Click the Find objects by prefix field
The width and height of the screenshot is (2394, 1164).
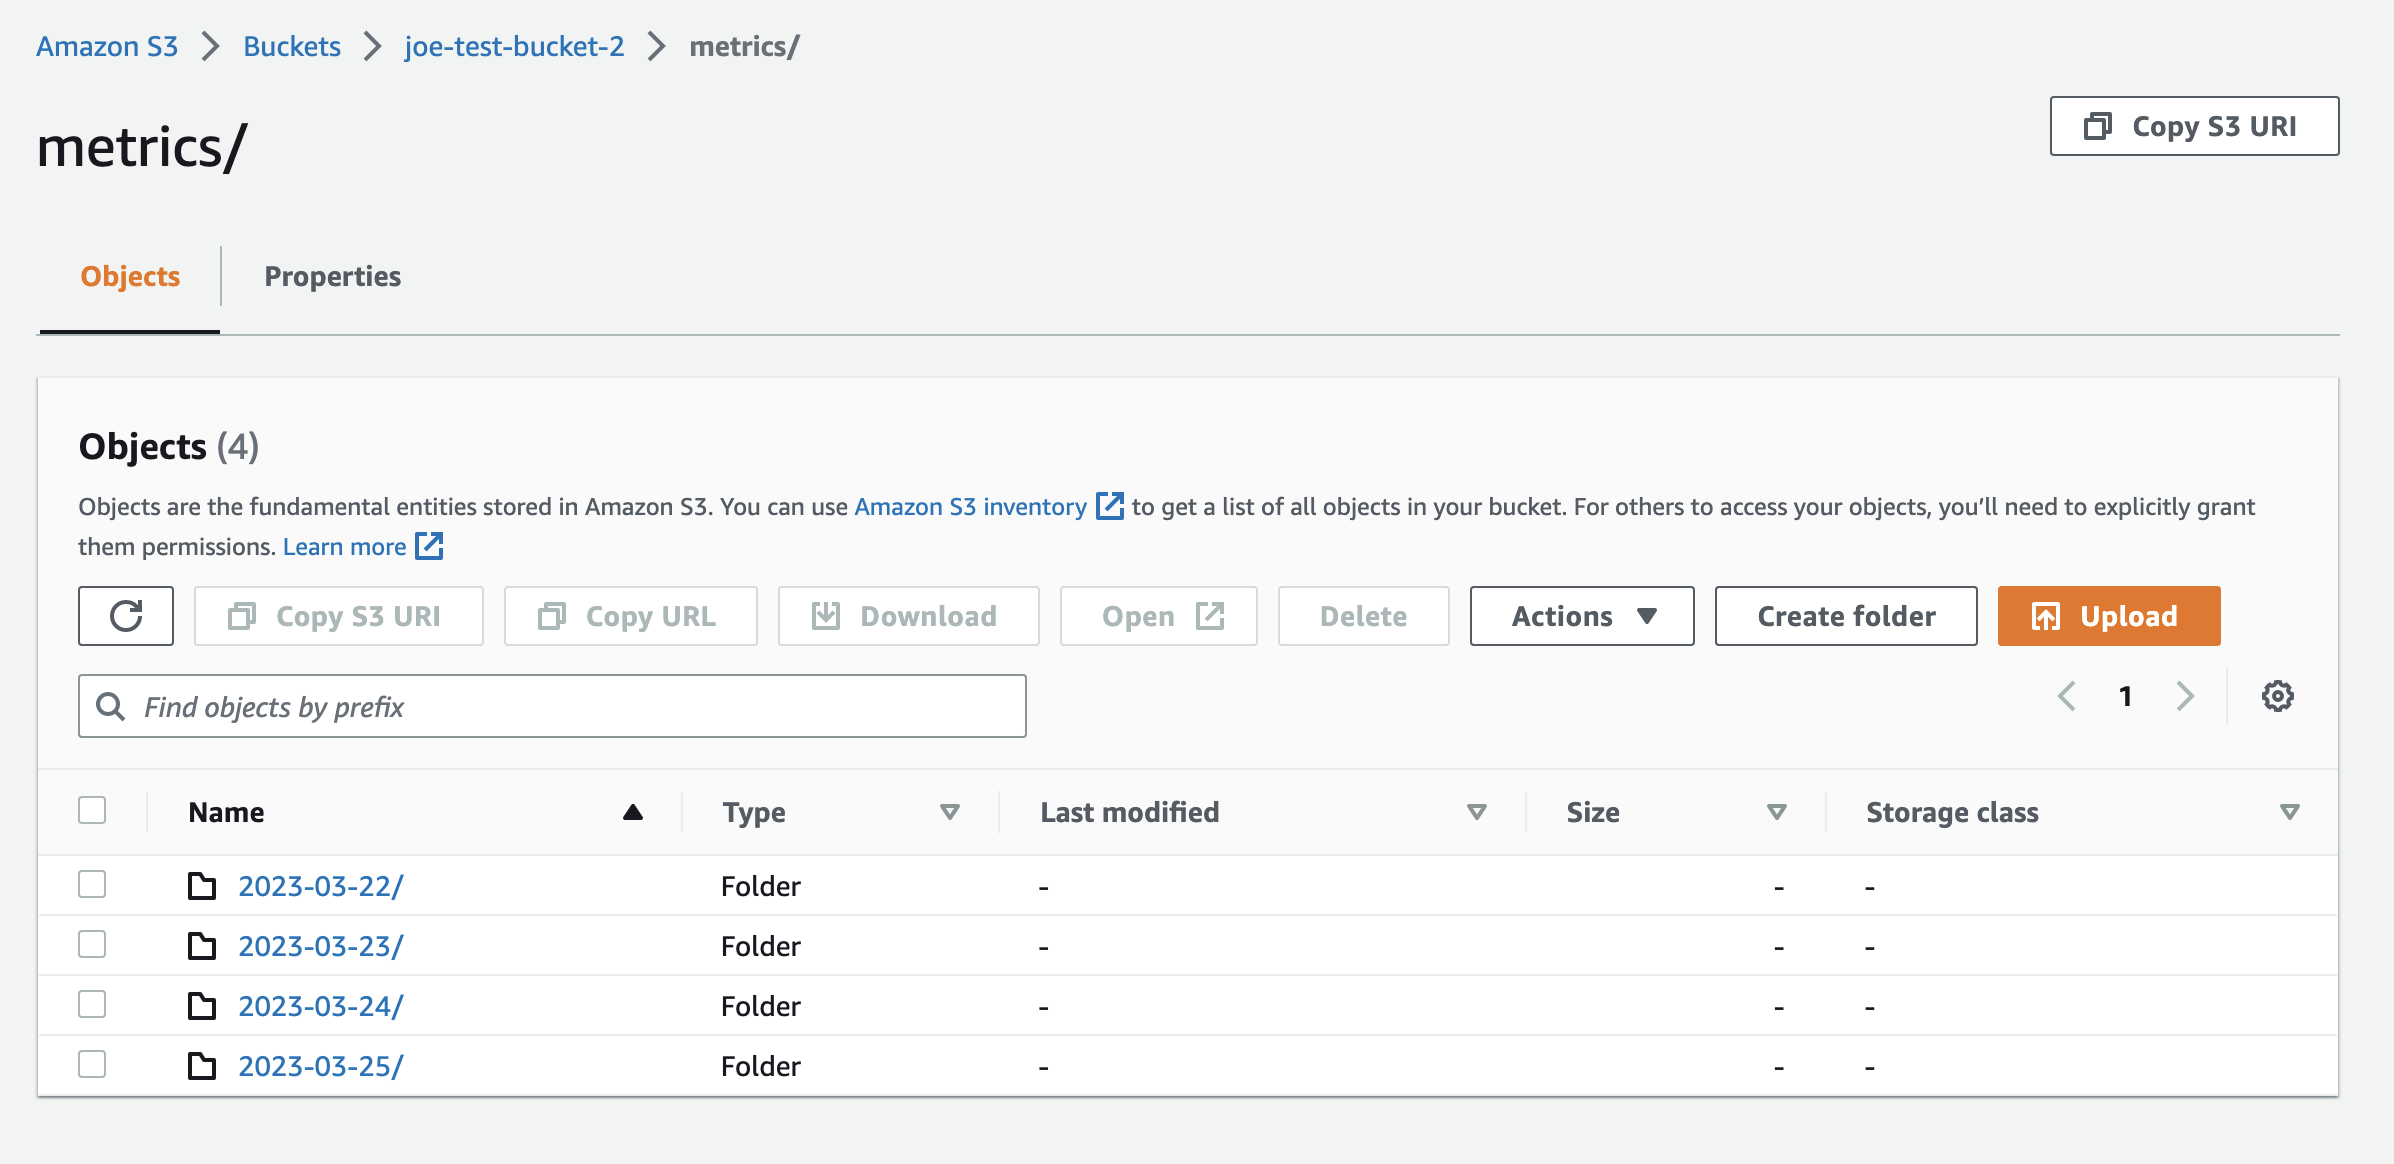[552, 706]
